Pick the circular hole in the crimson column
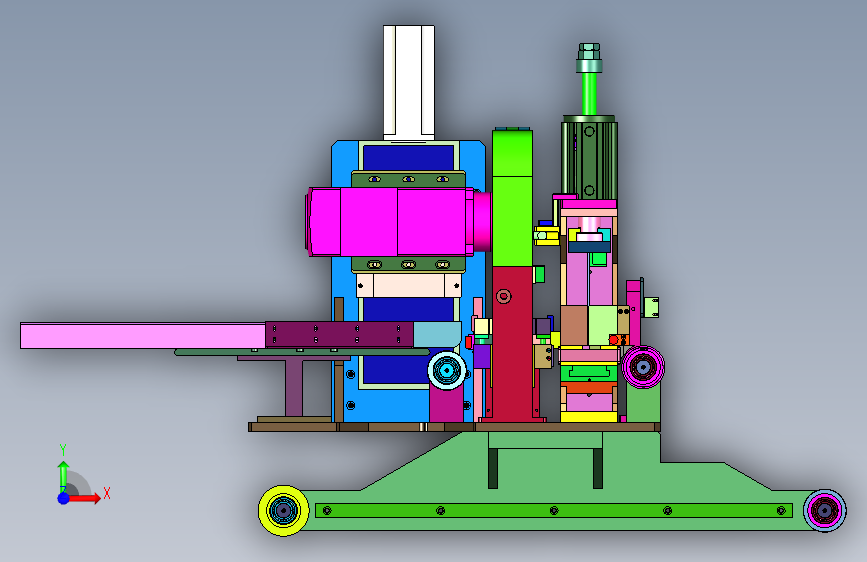 [x=503, y=296]
